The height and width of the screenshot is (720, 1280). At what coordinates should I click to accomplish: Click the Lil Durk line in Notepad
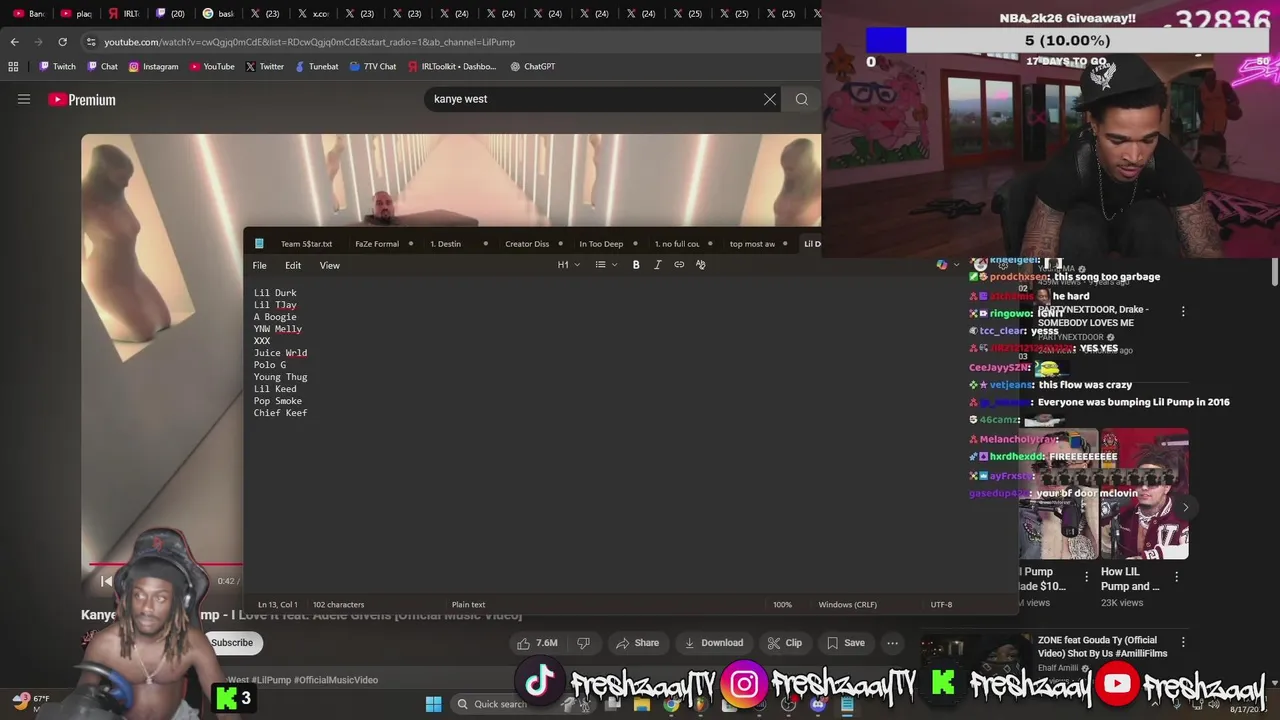point(275,293)
